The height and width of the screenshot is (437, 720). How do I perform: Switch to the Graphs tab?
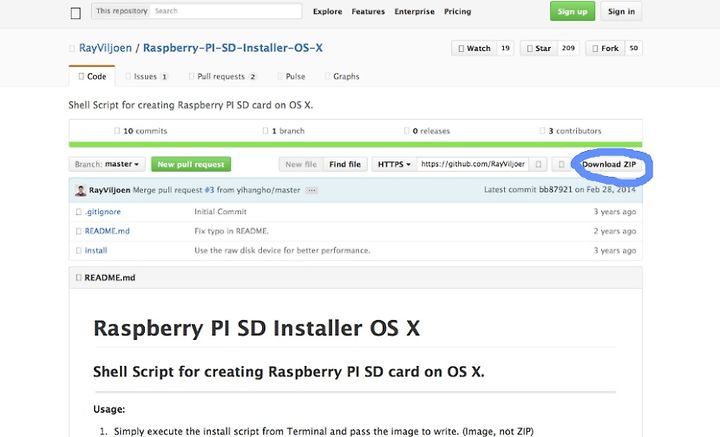342,76
